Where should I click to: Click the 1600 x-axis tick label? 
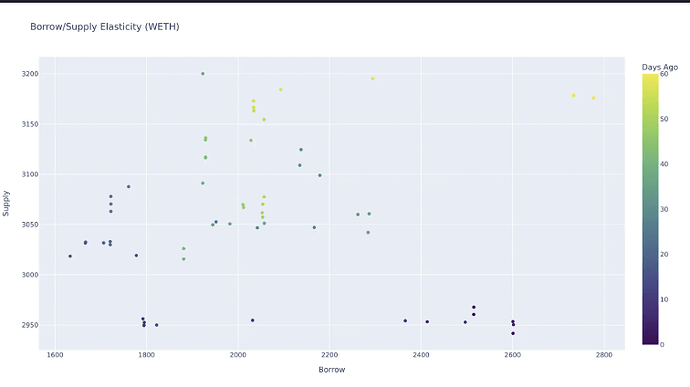click(55, 355)
